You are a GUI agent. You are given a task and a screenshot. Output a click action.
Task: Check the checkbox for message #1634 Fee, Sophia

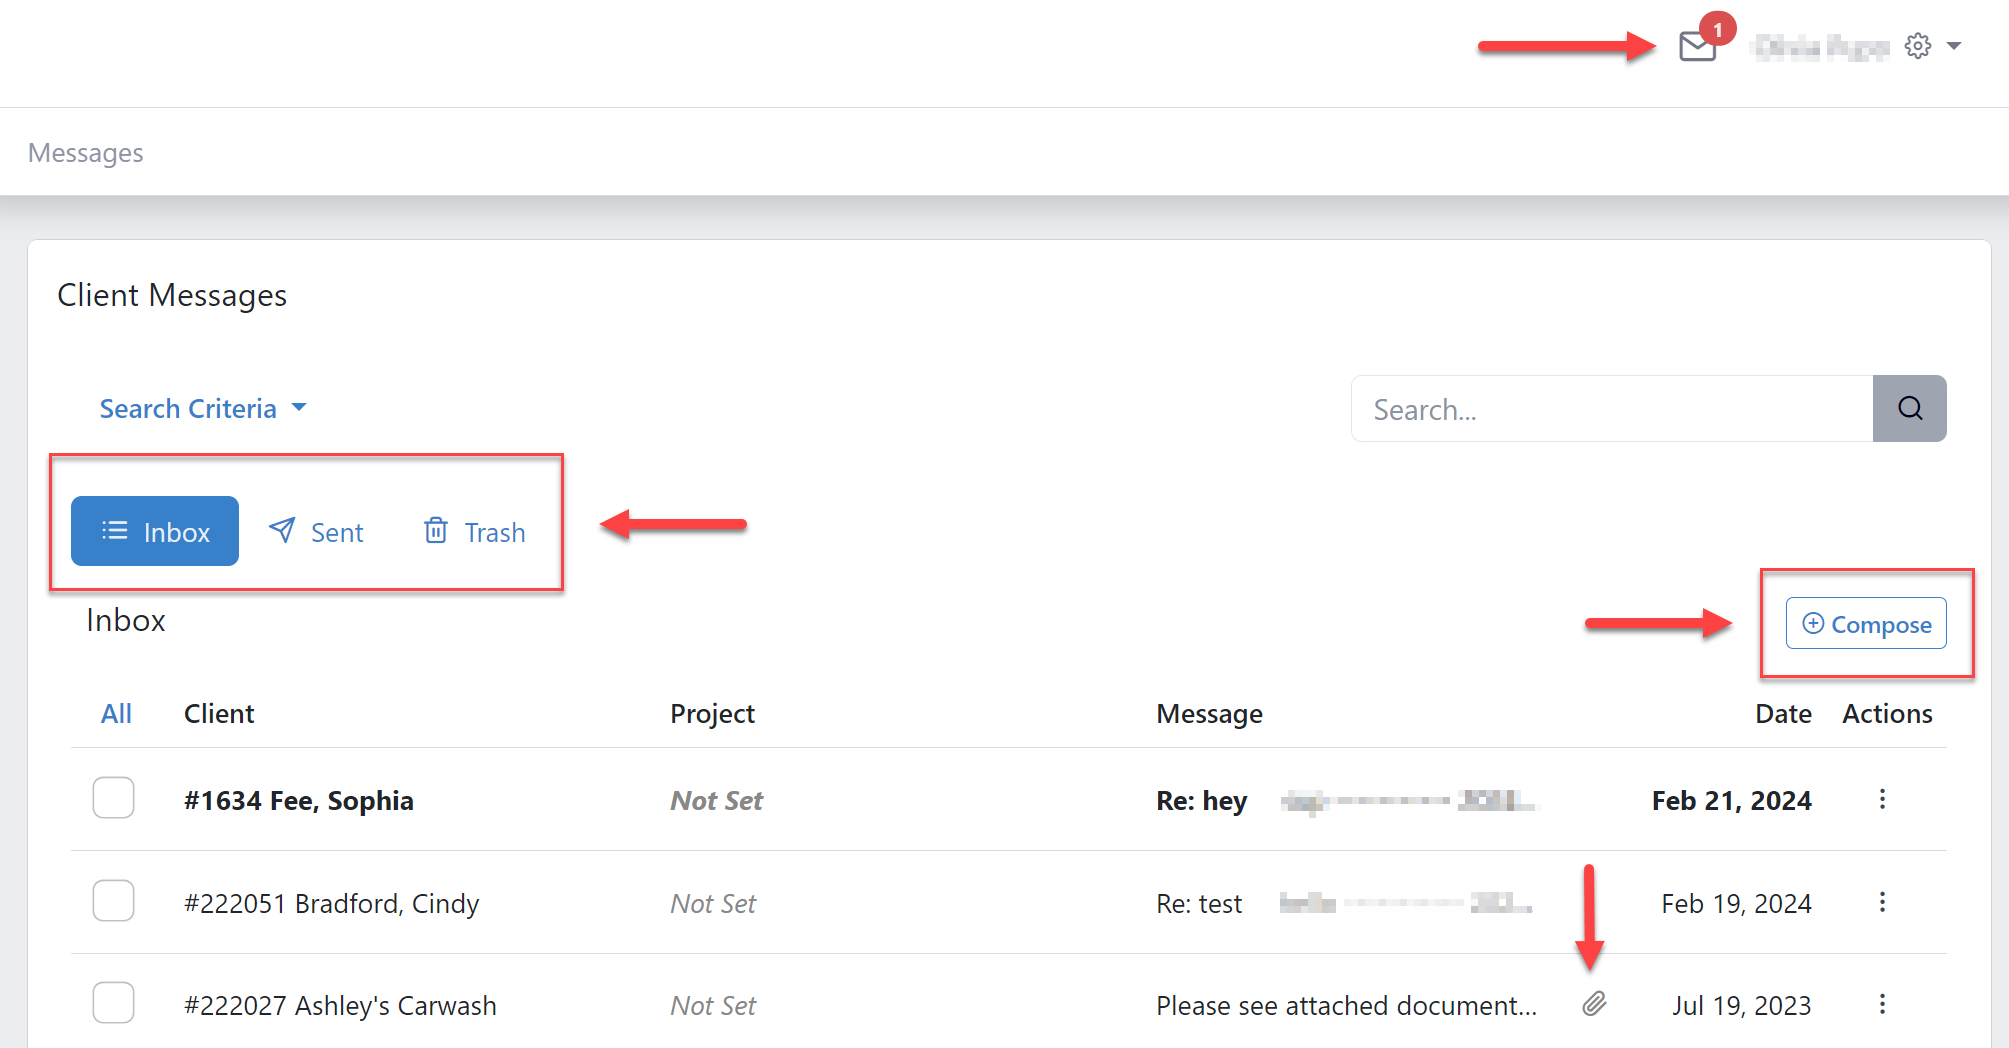[x=113, y=798]
